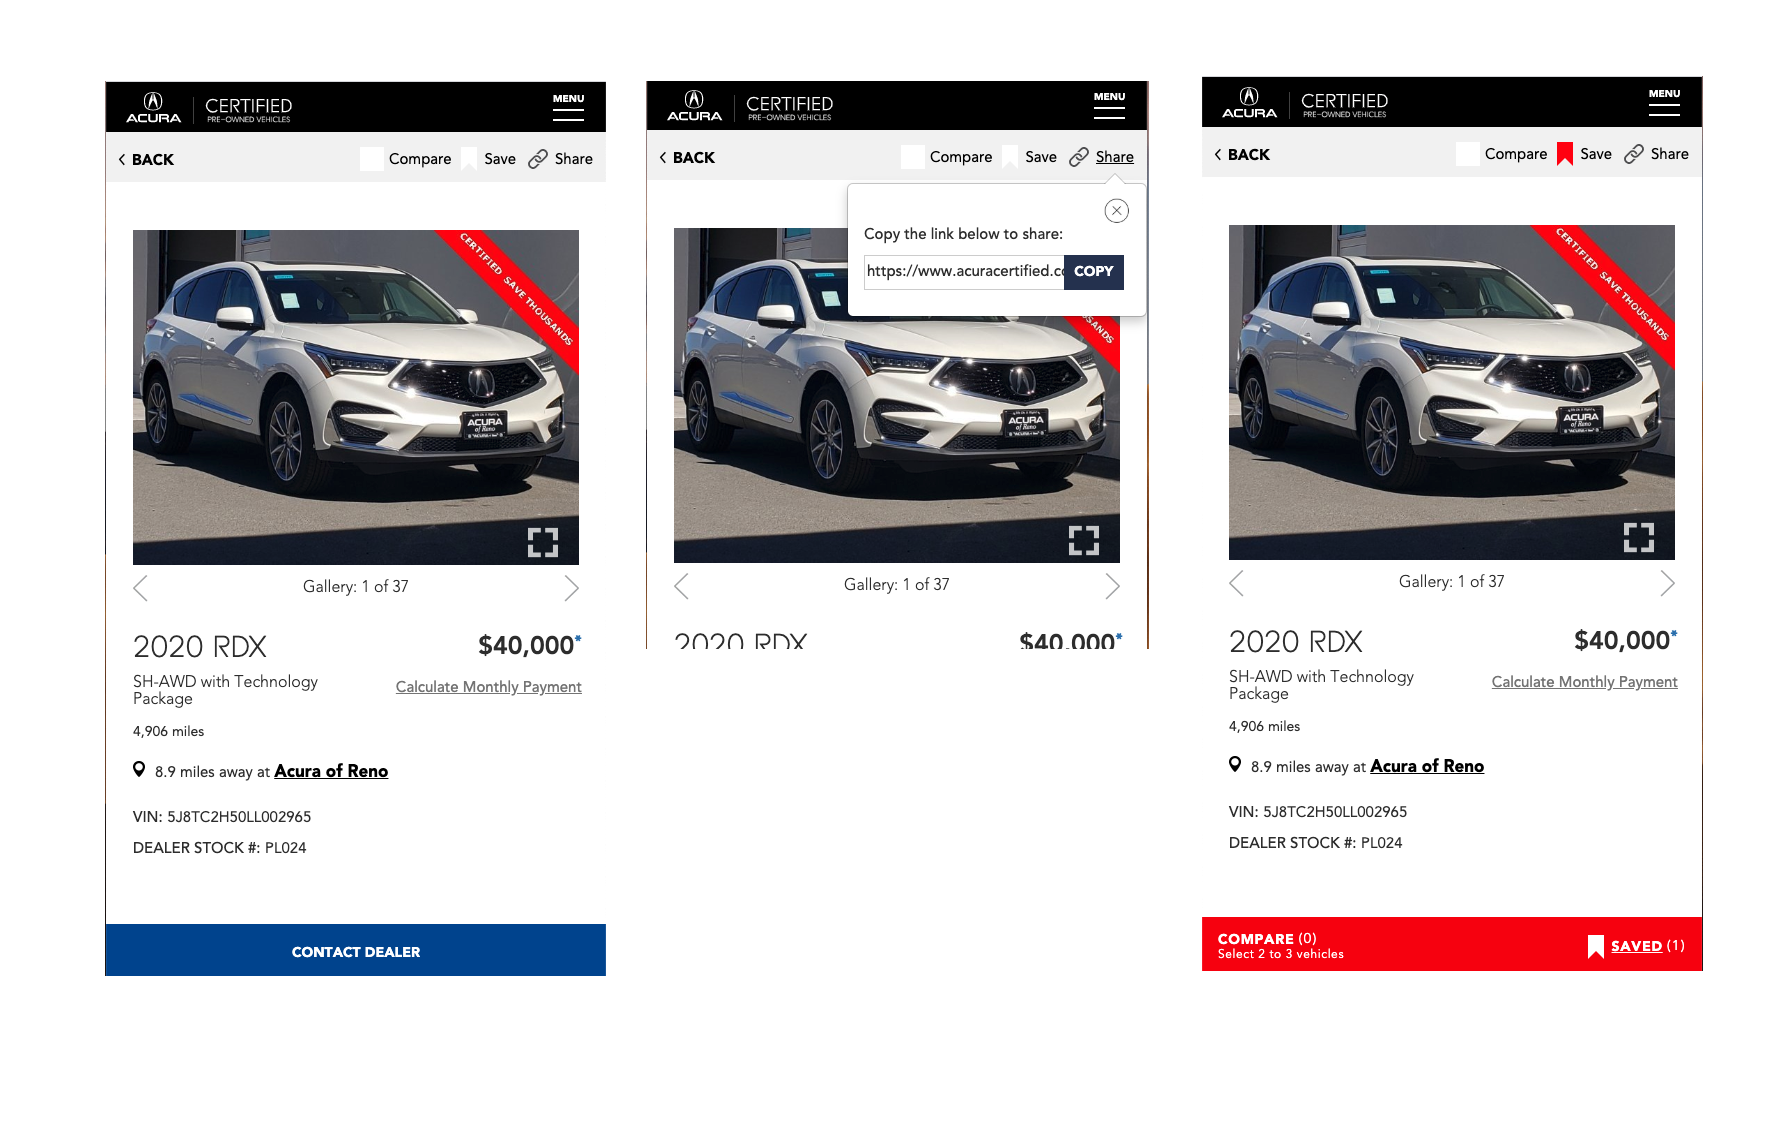Open Calculate Monthly Payment in the right screen

click(x=1584, y=682)
